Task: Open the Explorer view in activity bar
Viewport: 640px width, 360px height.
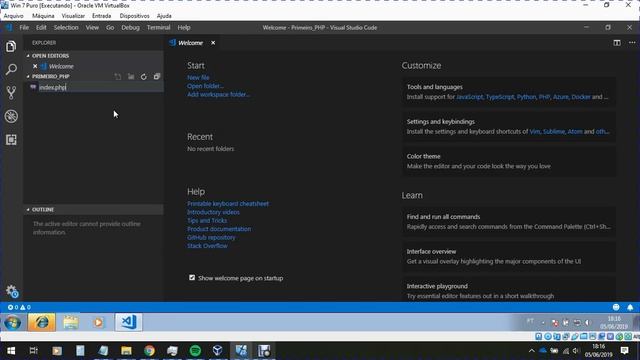Action: (x=11, y=46)
